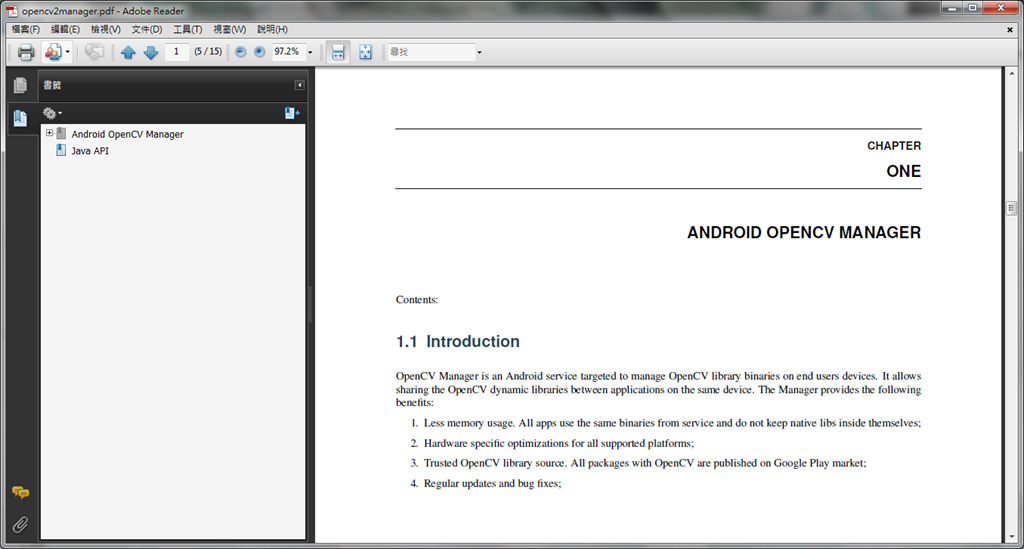
Task: Open the 工具(T) Tools menu
Action: point(187,29)
